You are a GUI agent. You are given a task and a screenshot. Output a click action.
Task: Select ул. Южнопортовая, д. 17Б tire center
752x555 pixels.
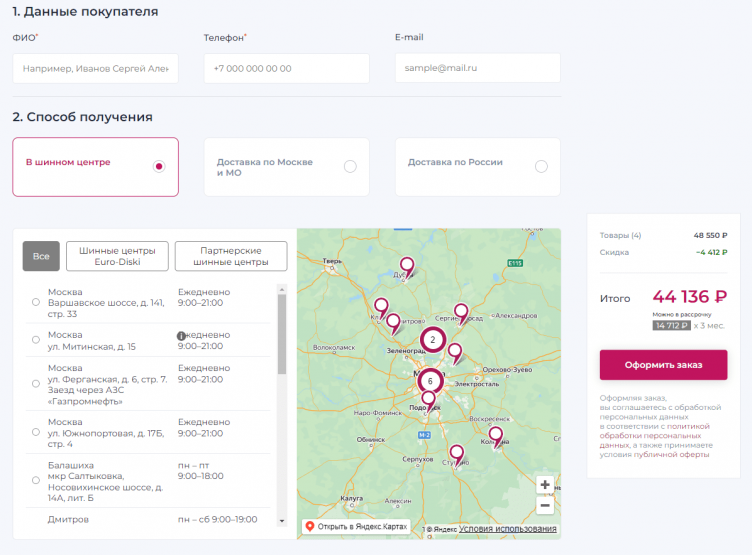coord(37,433)
